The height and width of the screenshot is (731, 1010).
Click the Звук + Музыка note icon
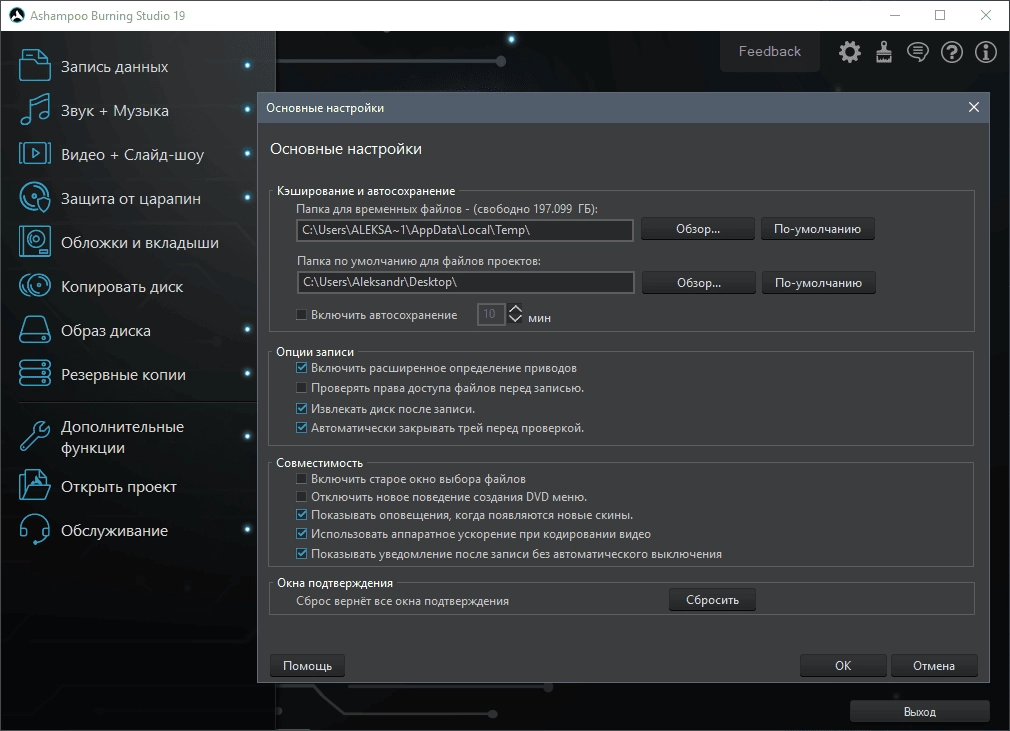click(35, 109)
